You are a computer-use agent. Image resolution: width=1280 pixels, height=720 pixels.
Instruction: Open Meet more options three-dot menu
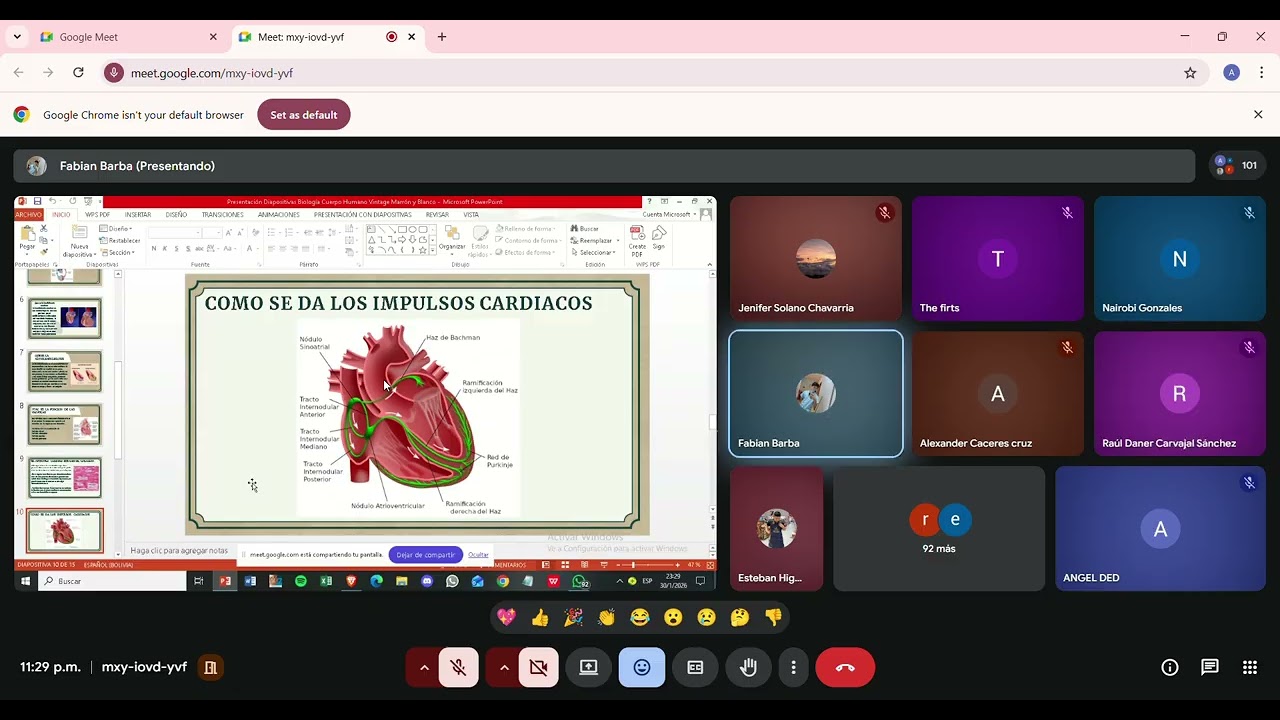[794, 668]
